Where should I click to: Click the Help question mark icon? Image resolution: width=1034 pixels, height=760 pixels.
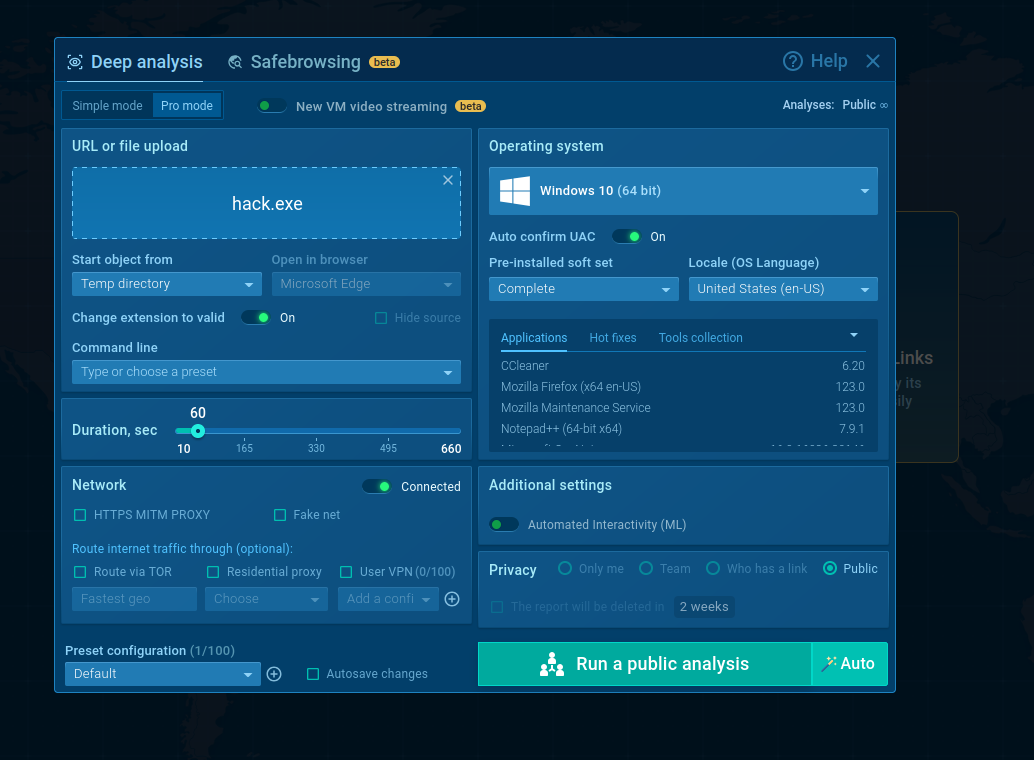[x=793, y=61]
